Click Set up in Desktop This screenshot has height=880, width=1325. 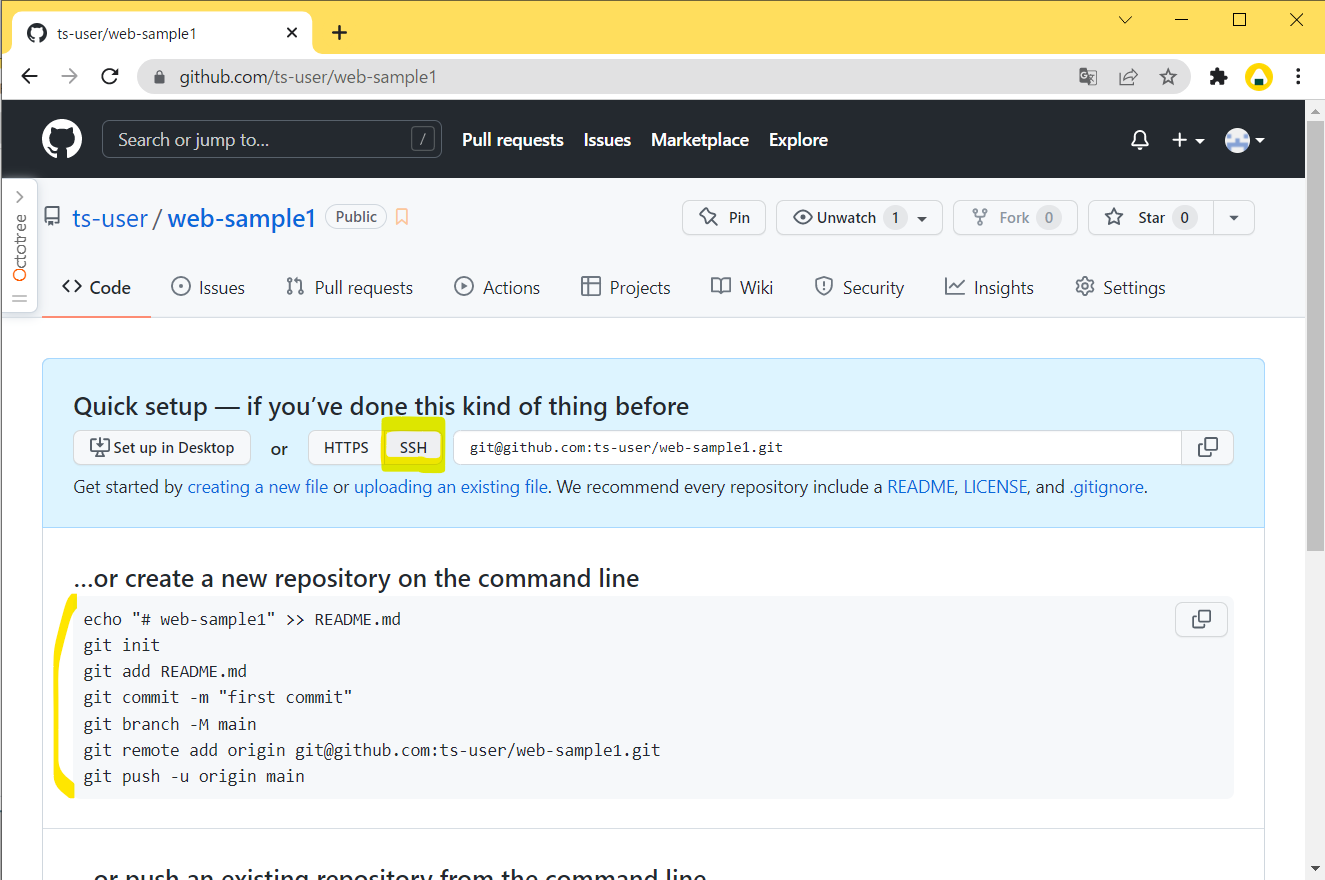point(162,447)
